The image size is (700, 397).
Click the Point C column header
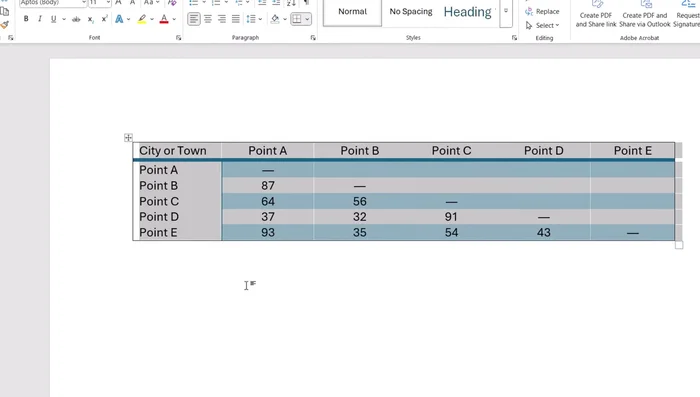(x=451, y=151)
